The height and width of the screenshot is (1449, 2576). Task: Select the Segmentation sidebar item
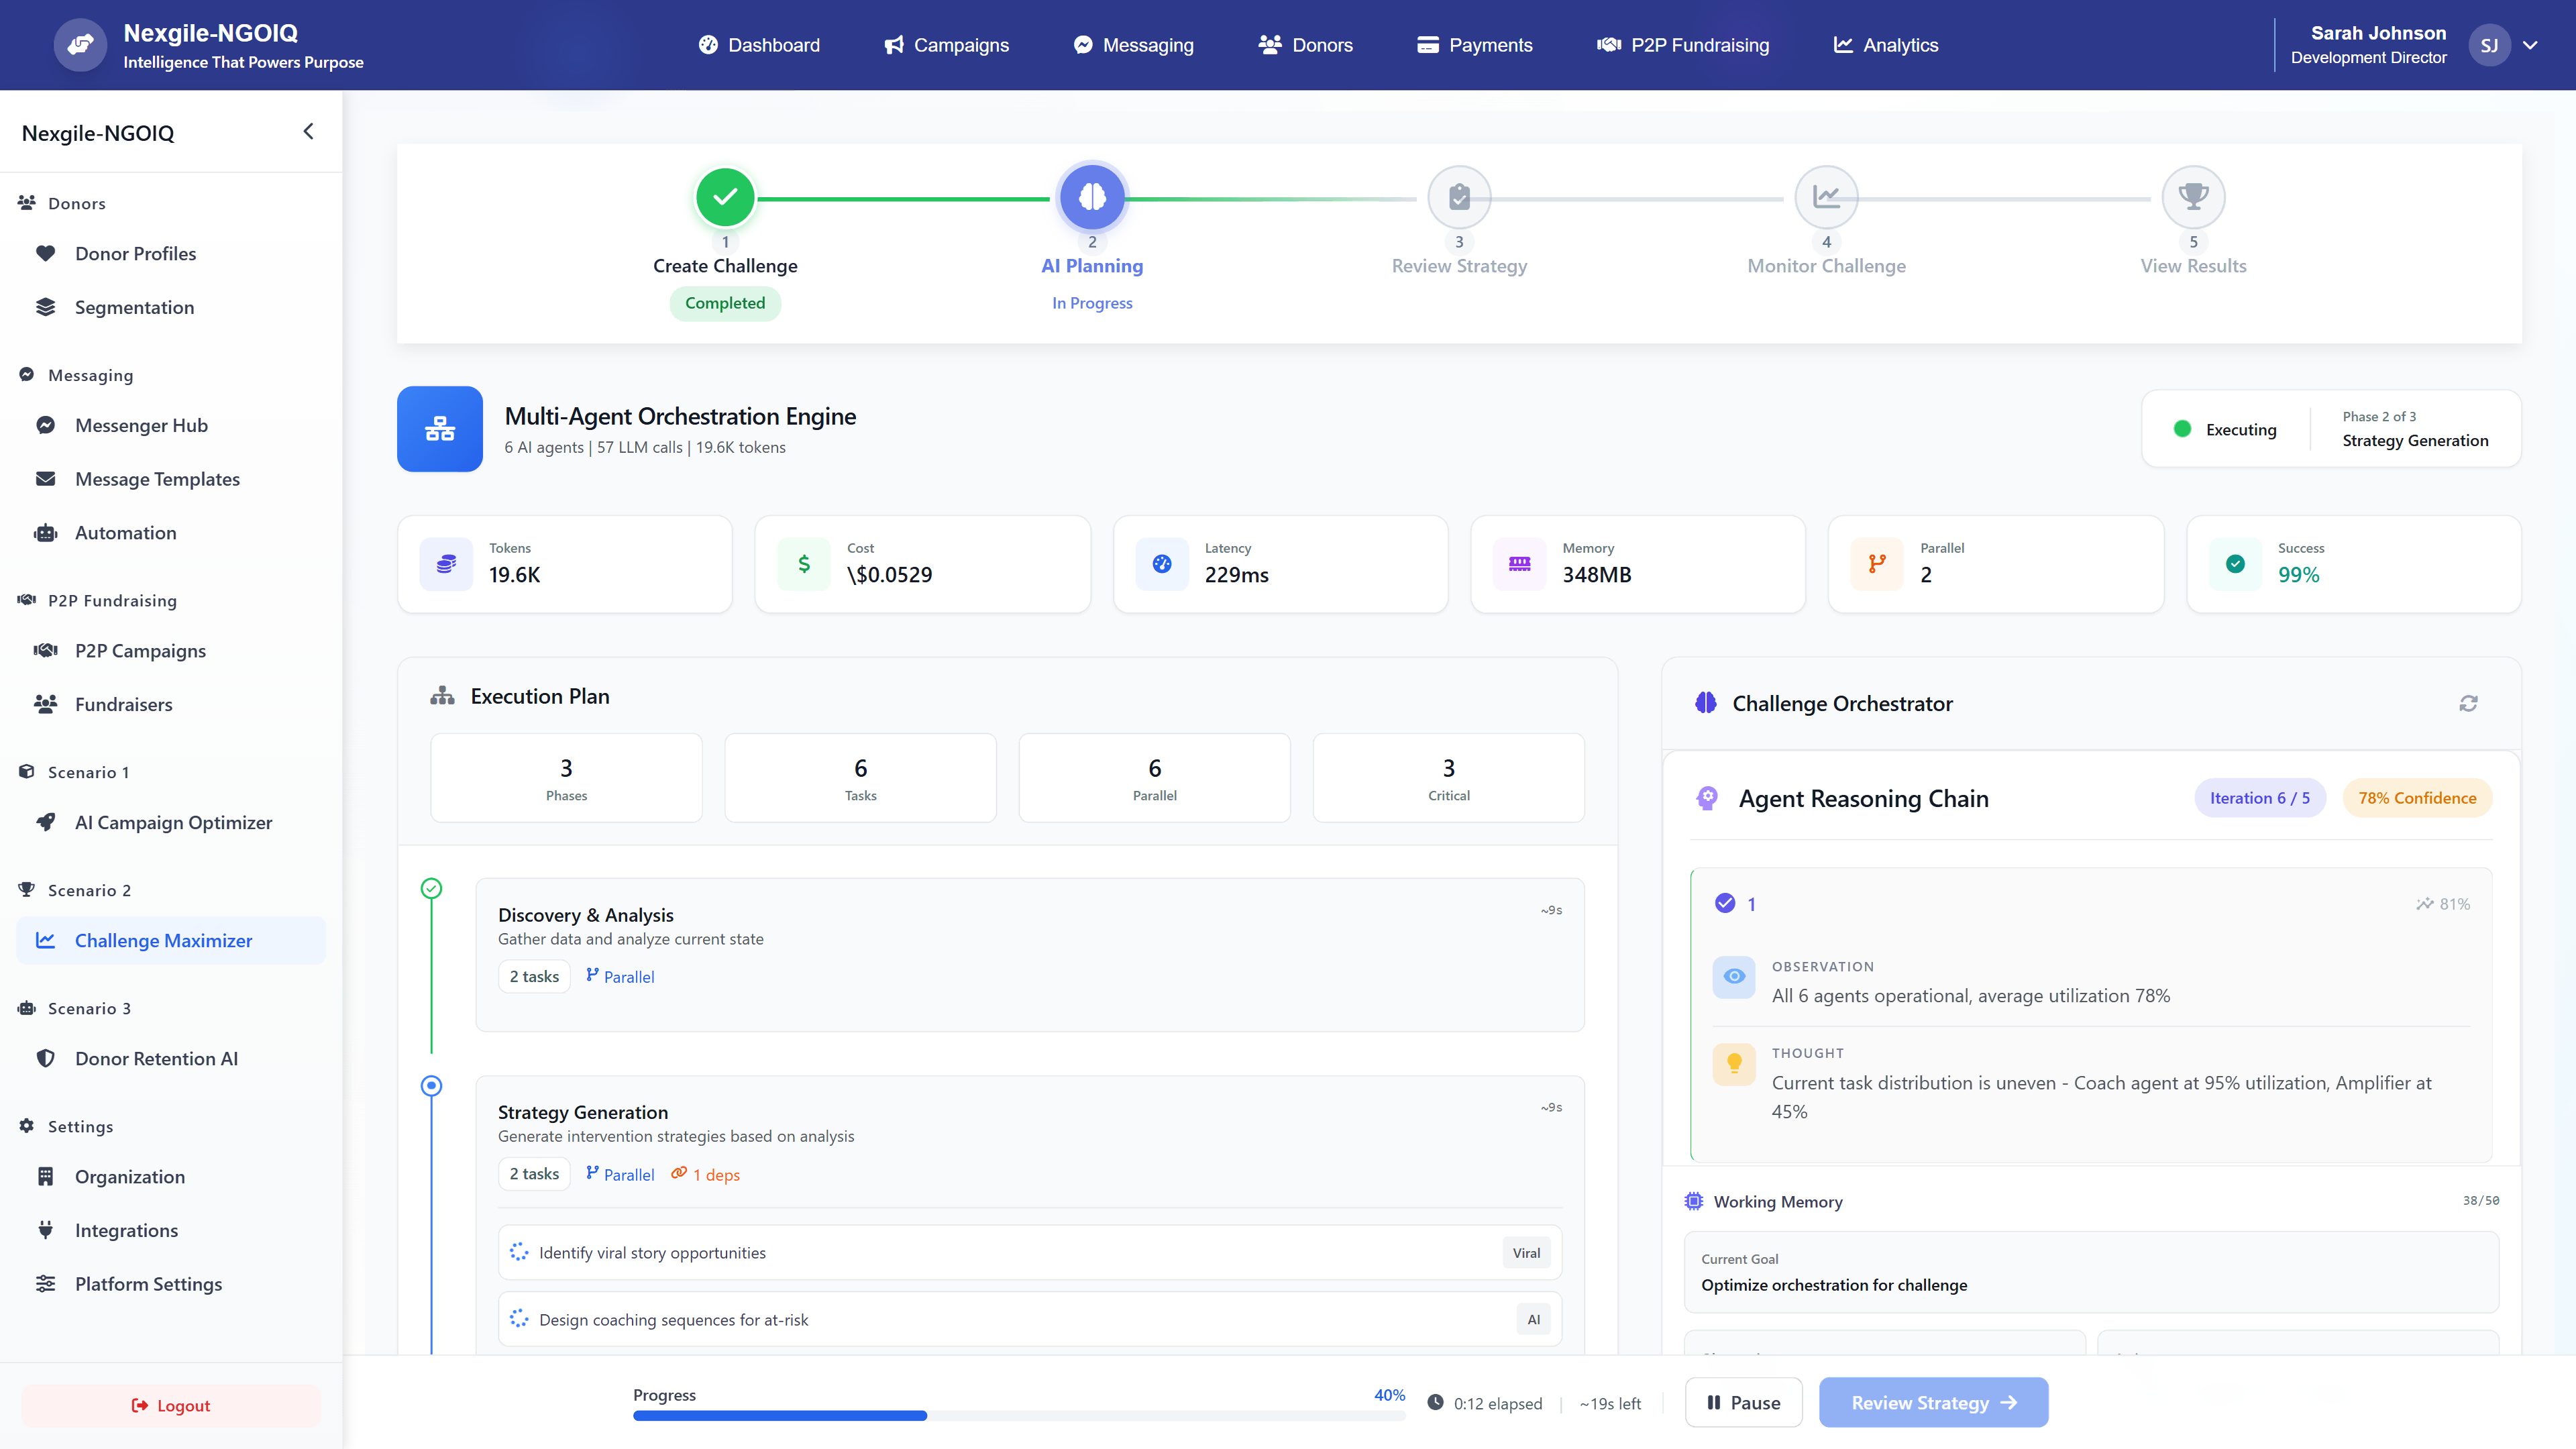click(x=134, y=307)
